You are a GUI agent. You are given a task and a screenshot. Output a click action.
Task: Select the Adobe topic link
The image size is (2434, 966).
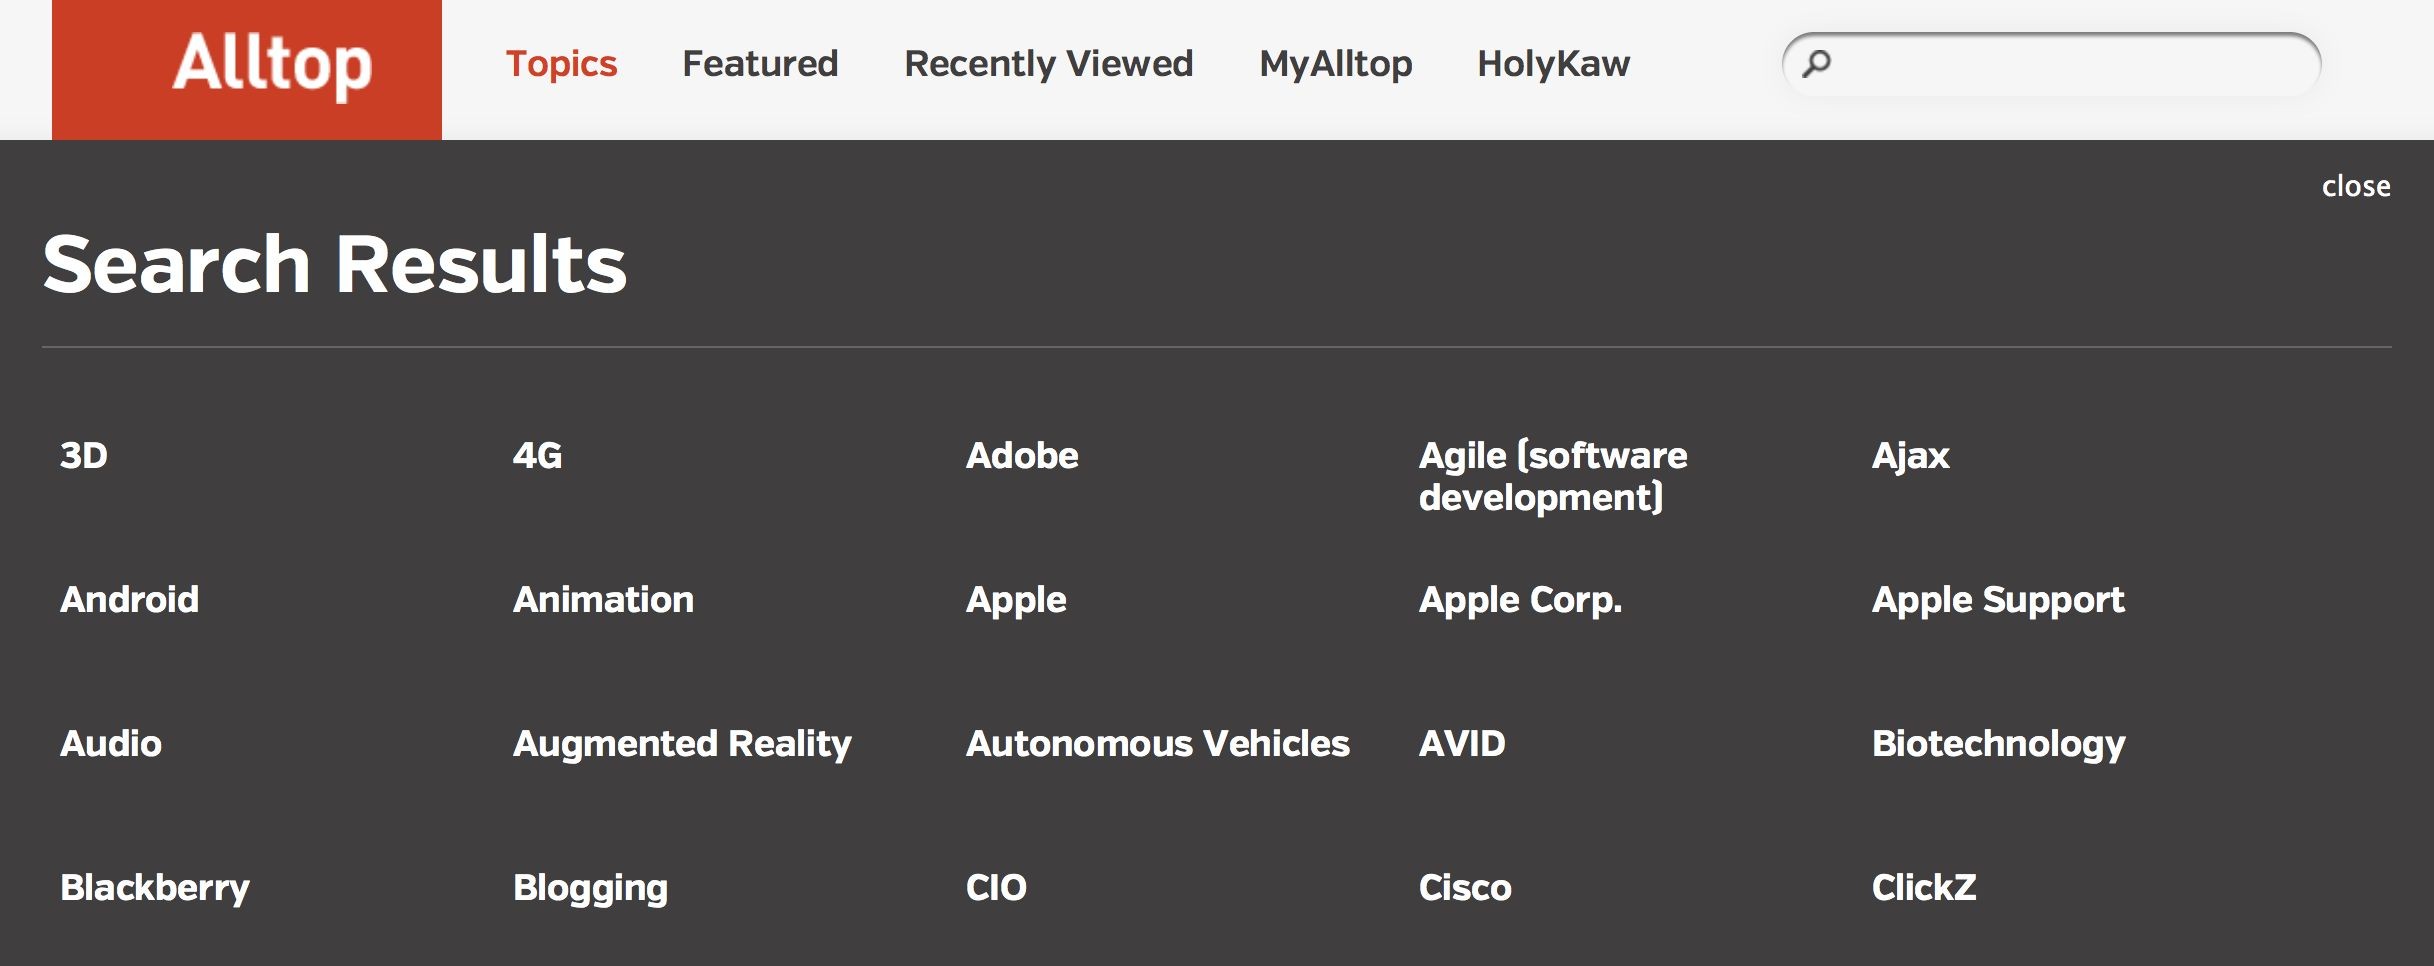click(1022, 456)
